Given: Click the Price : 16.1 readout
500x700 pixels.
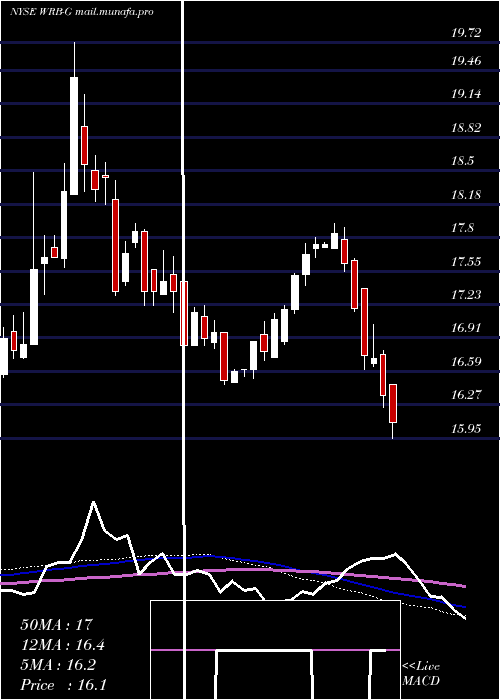Looking at the screenshot, I should (63, 685).
